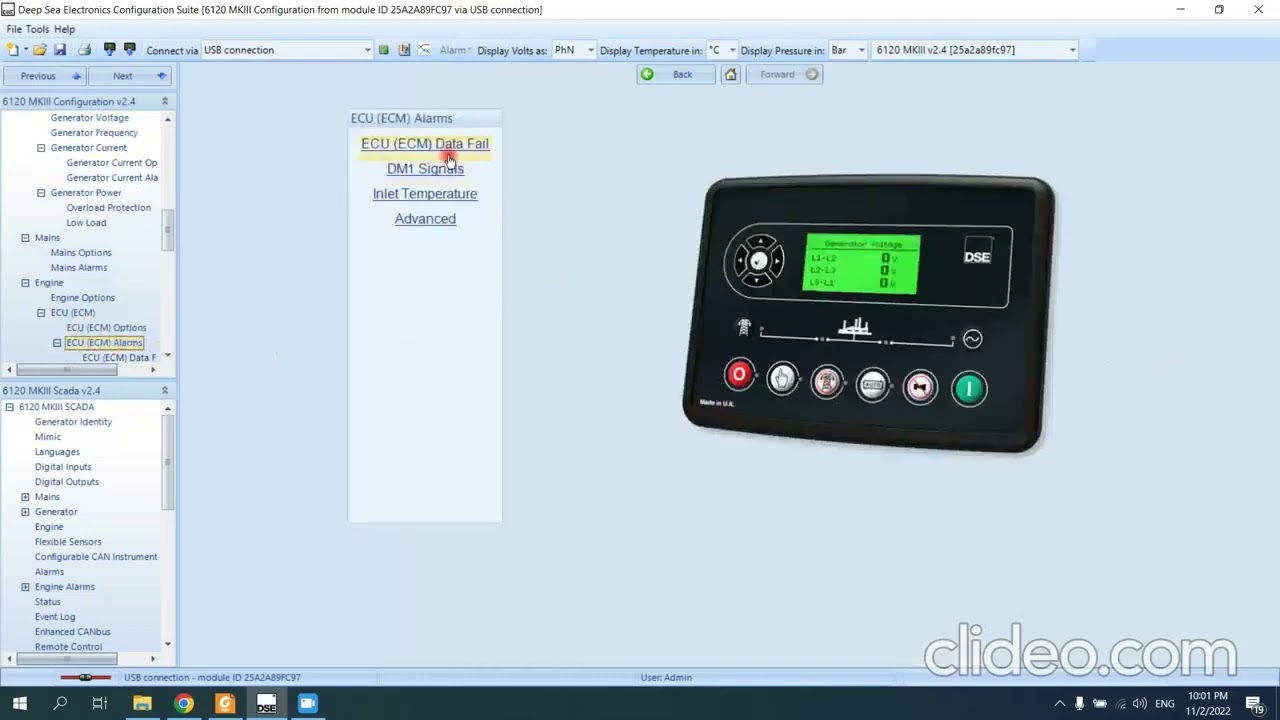Click the green Back arrow icon
This screenshot has width=1280, height=720.
click(647, 74)
